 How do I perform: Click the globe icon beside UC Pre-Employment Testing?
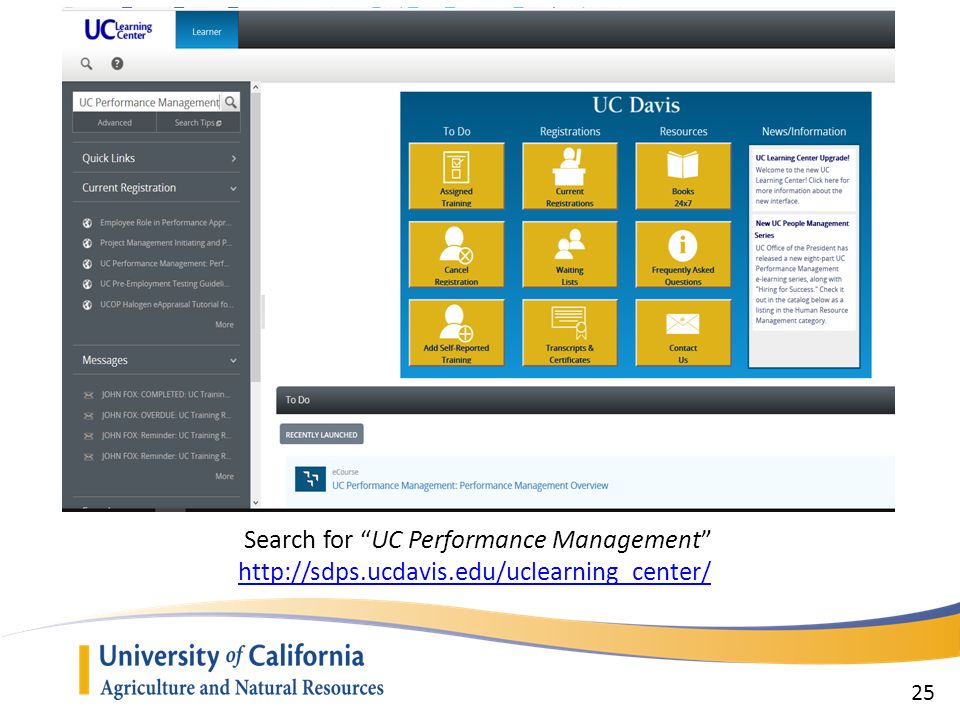(88, 284)
